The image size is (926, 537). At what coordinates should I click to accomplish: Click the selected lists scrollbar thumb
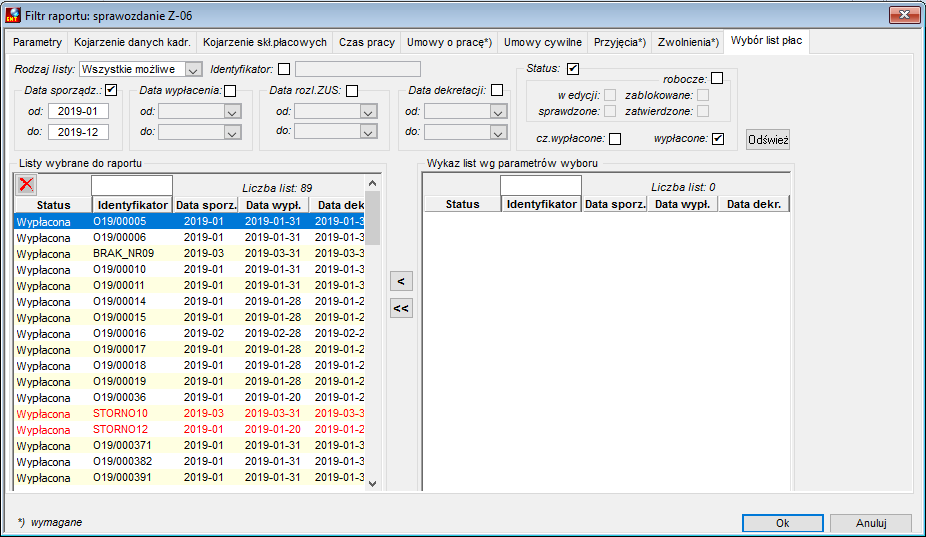pyautogui.click(x=372, y=217)
